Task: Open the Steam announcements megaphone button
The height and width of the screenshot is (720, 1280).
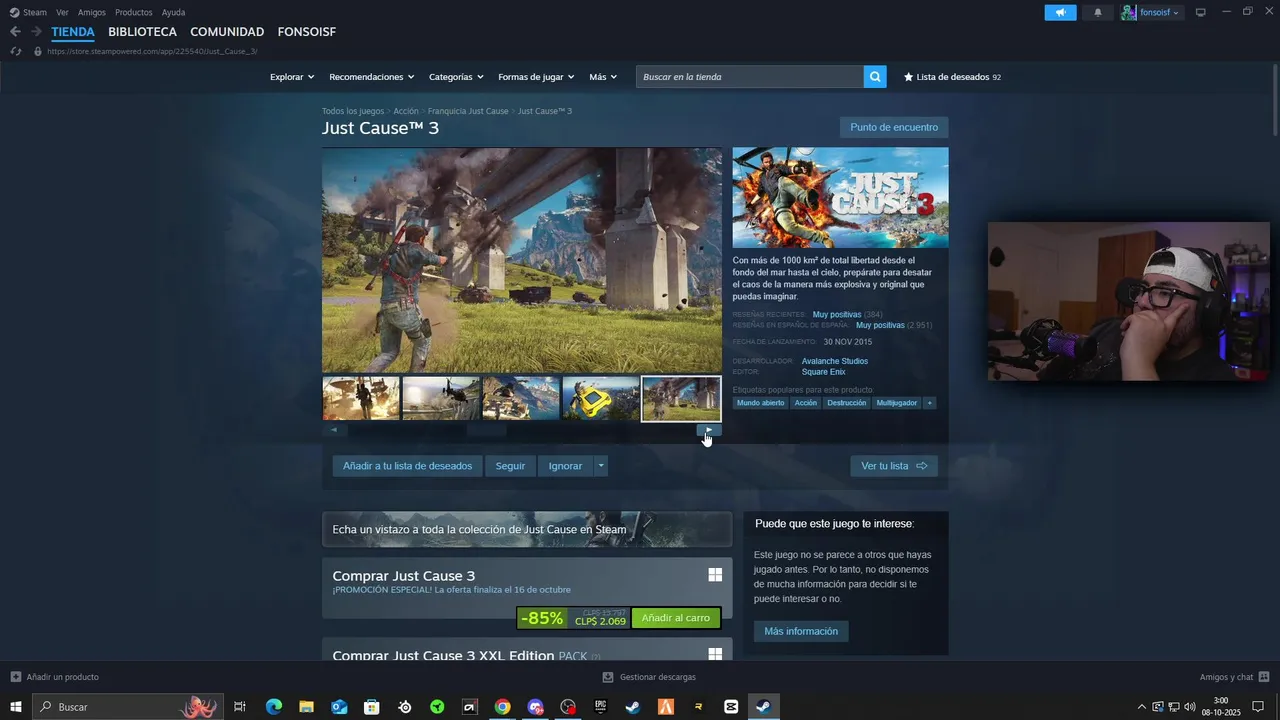Action: click(1060, 12)
